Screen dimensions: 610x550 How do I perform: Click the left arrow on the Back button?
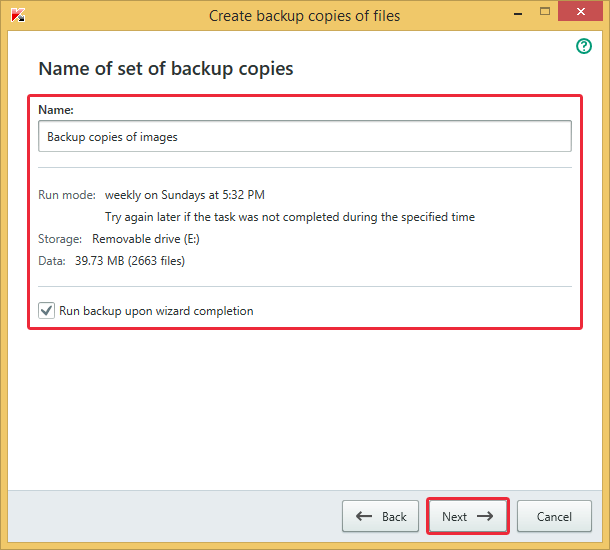point(364,516)
